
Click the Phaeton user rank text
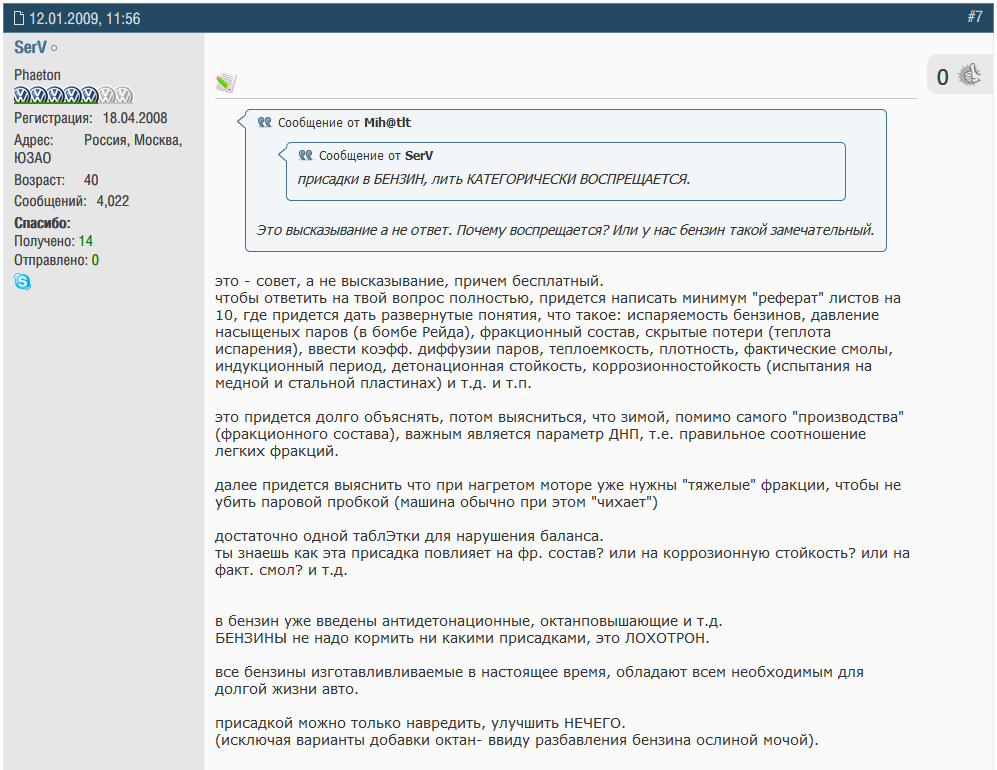tap(38, 75)
